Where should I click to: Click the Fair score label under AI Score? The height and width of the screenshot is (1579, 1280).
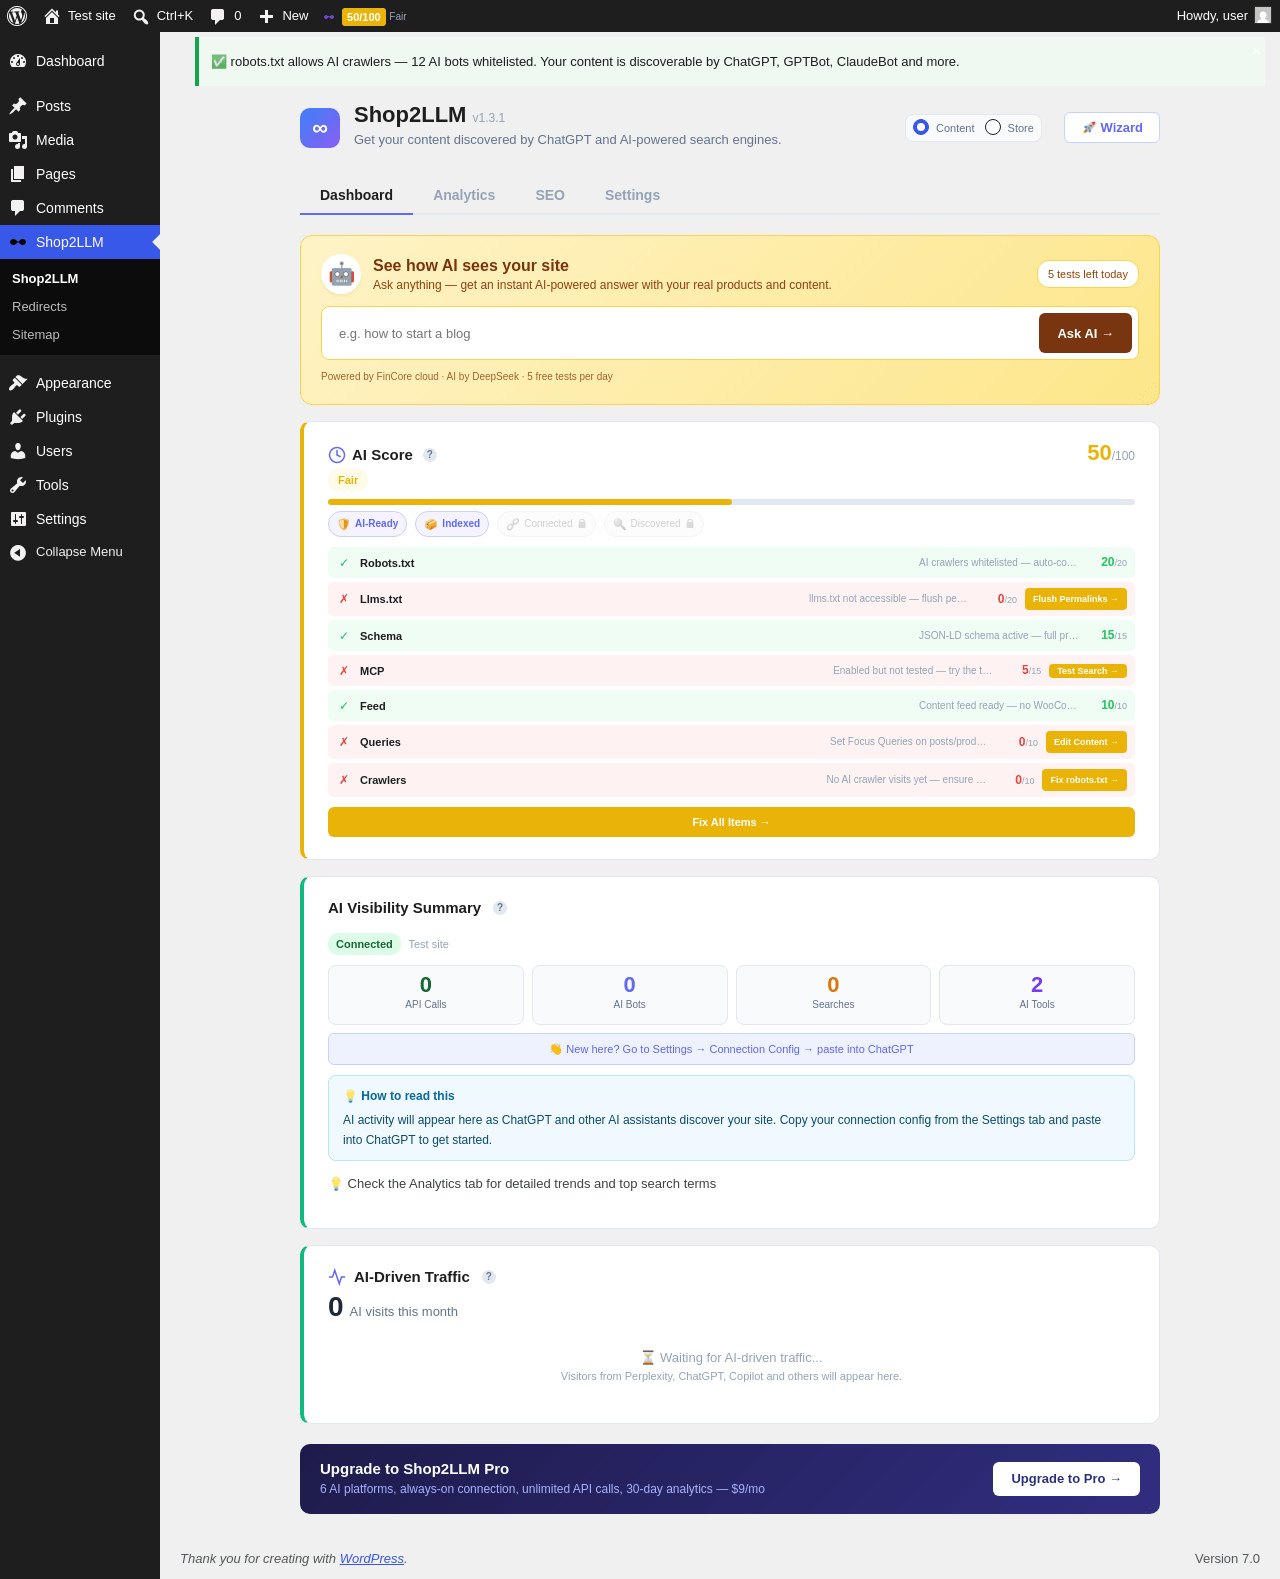[x=348, y=481]
